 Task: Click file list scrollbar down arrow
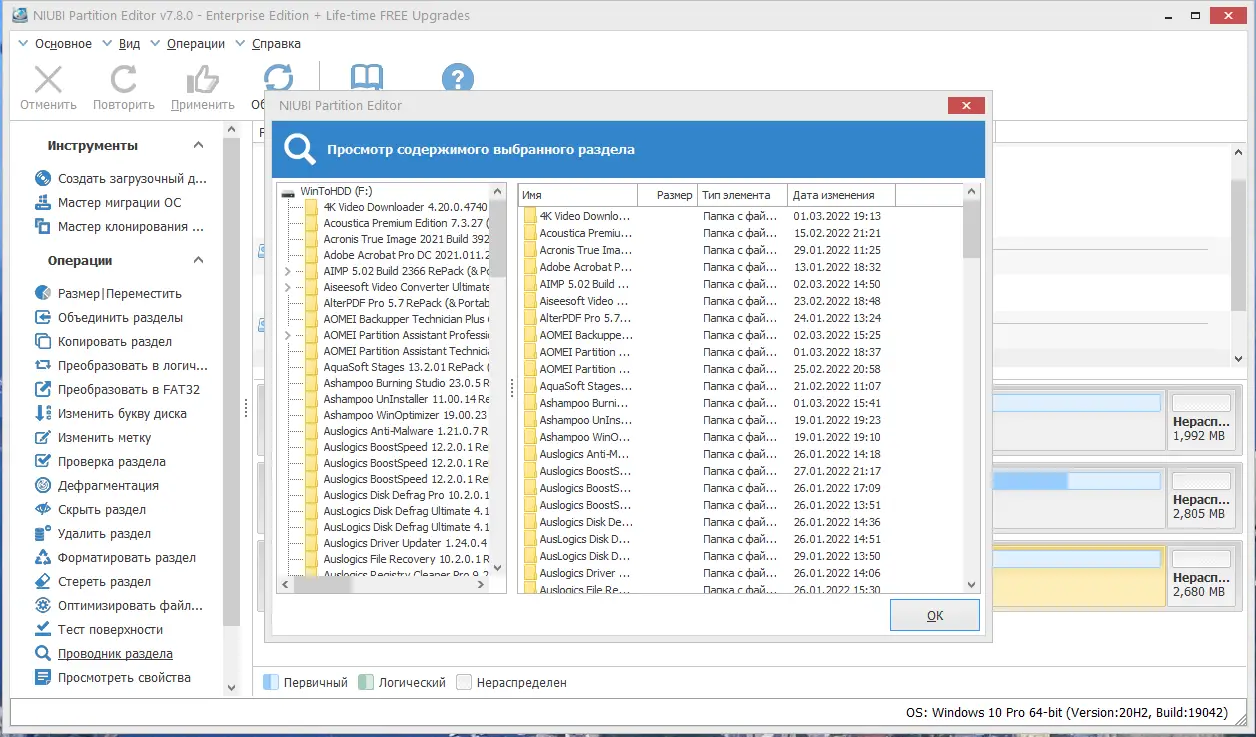[x=971, y=585]
